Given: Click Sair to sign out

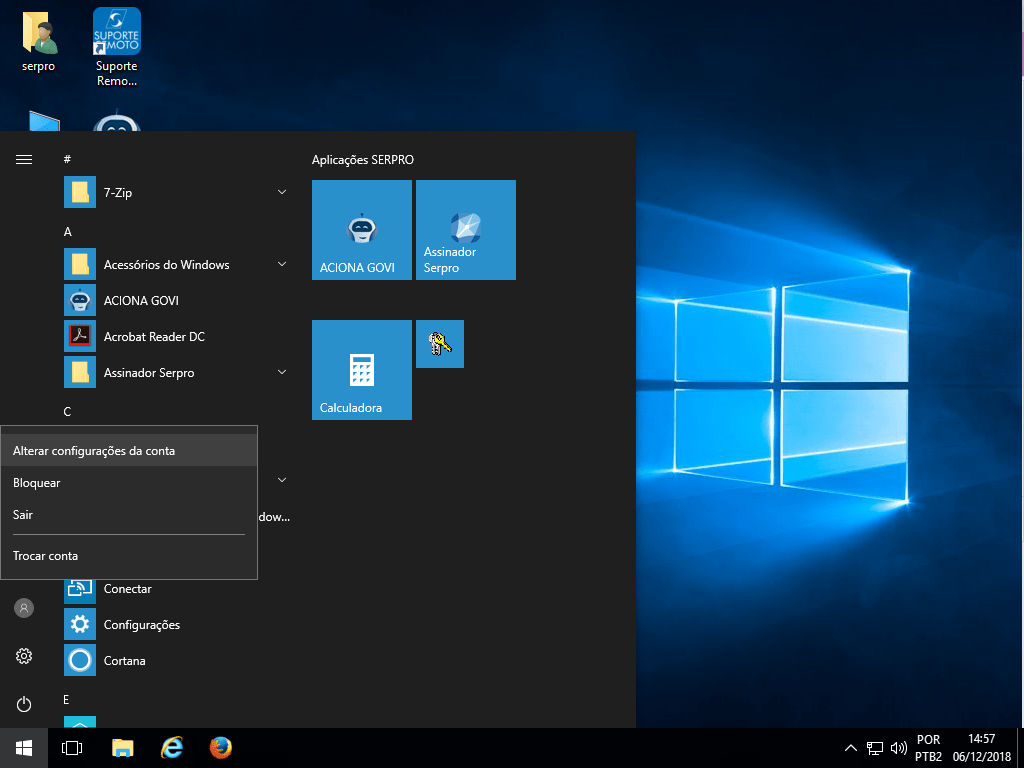Looking at the screenshot, I should (x=23, y=515).
